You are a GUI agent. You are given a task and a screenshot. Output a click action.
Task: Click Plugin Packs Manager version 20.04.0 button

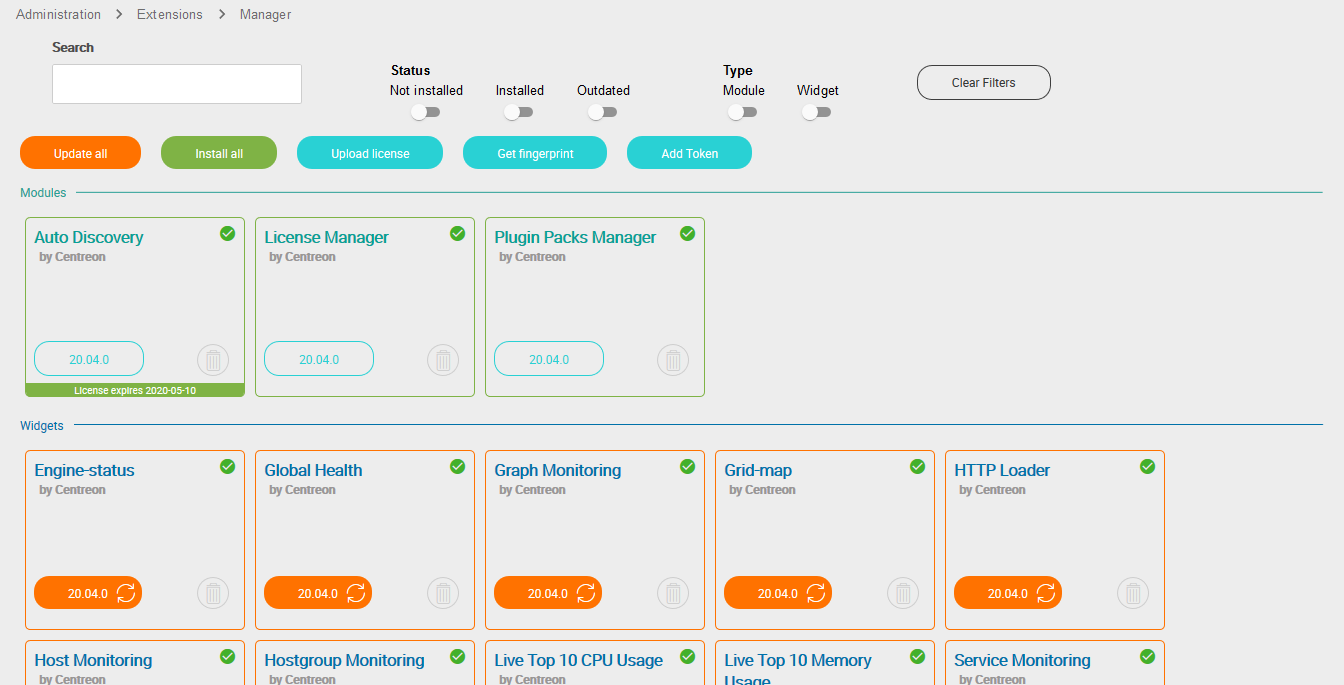[x=549, y=359]
